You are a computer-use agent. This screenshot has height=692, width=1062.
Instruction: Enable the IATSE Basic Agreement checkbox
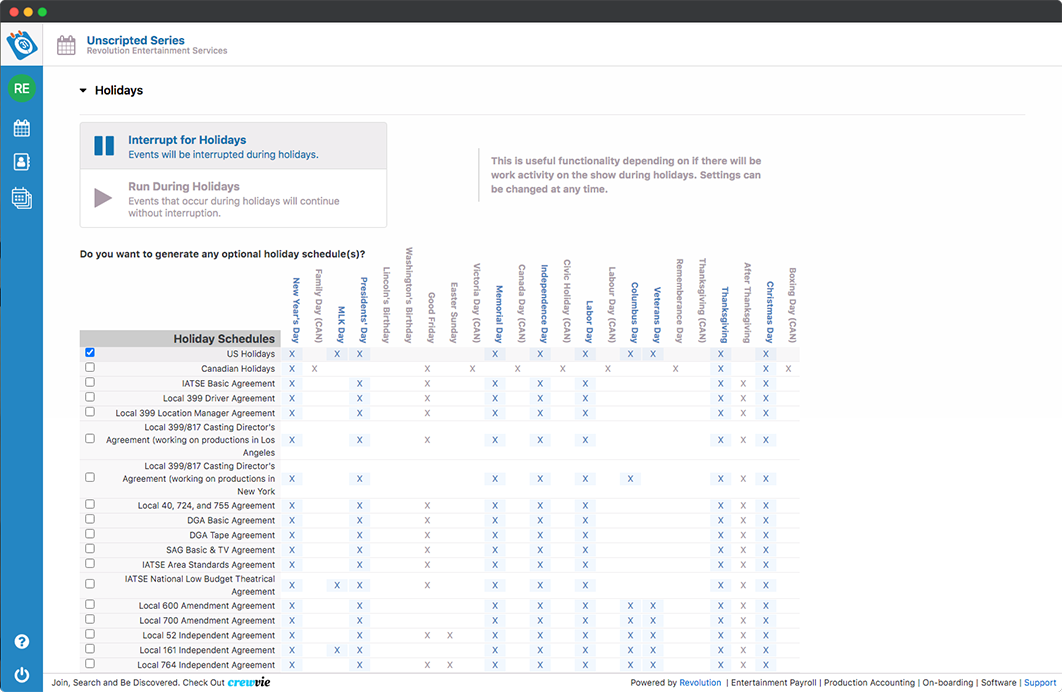(x=90, y=383)
